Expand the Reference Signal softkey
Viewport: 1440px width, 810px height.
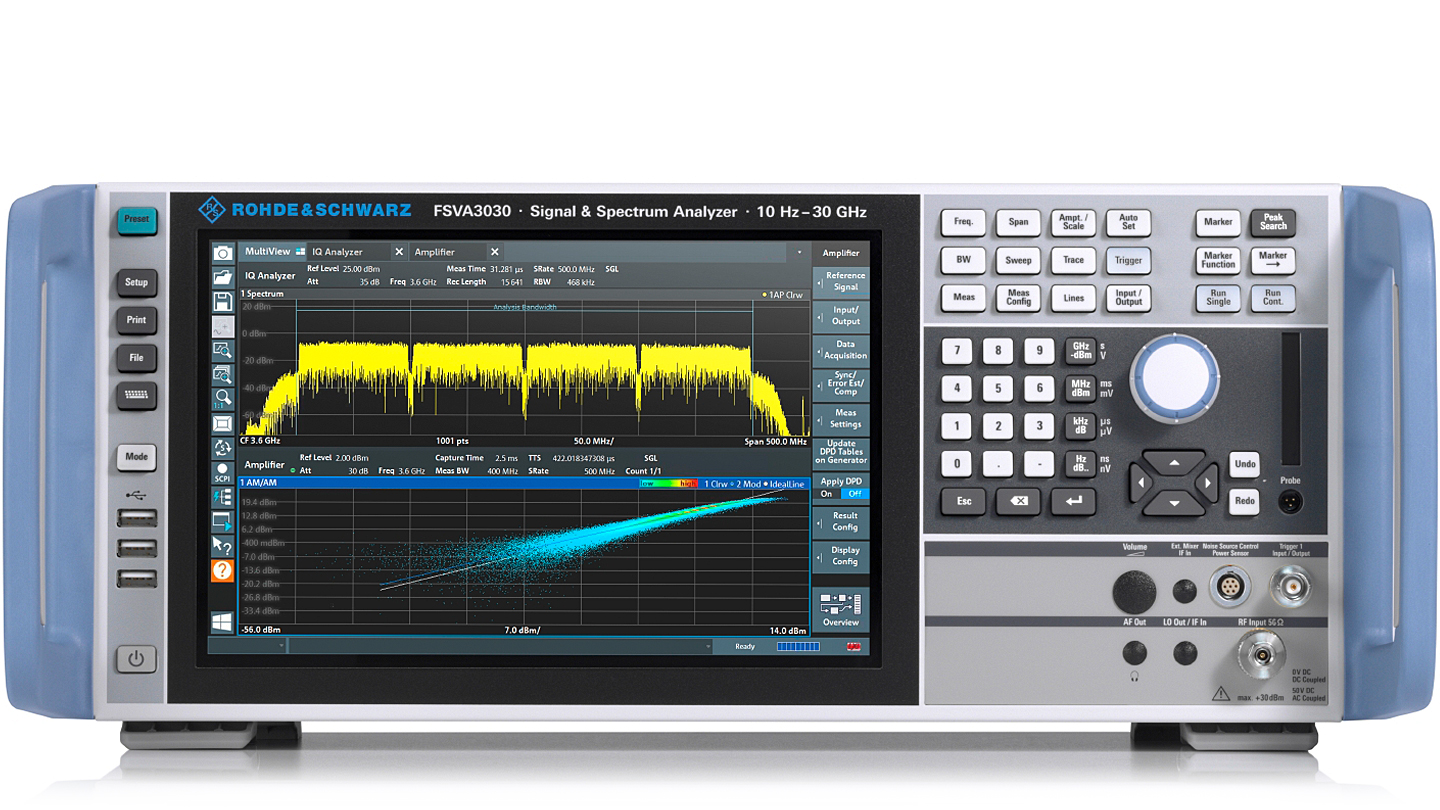(840, 282)
